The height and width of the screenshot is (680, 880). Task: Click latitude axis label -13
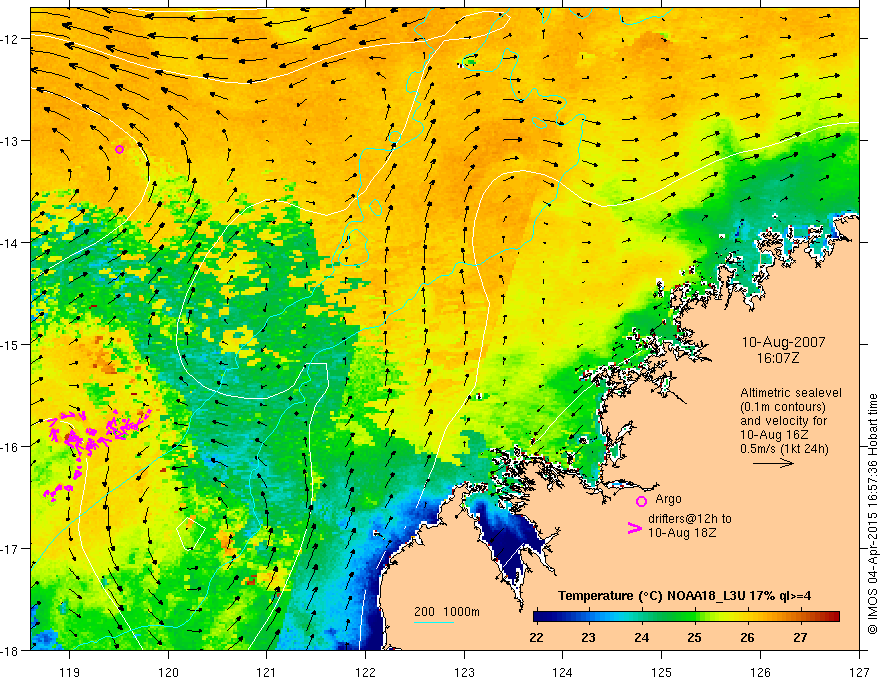(10, 140)
